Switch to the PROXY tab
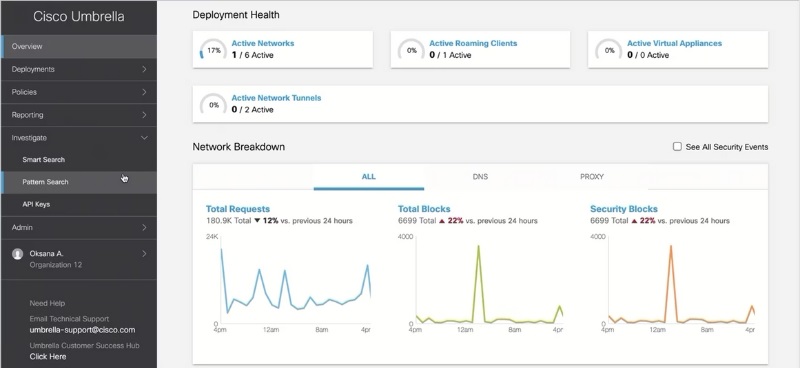This screenshot has width=800, height=368. pyautogui.click(x=592, y=177)
